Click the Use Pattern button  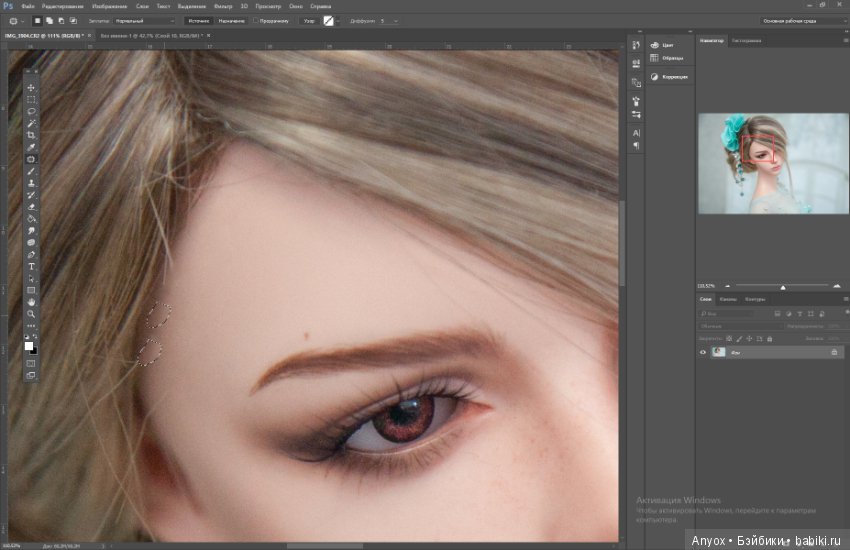309,21
